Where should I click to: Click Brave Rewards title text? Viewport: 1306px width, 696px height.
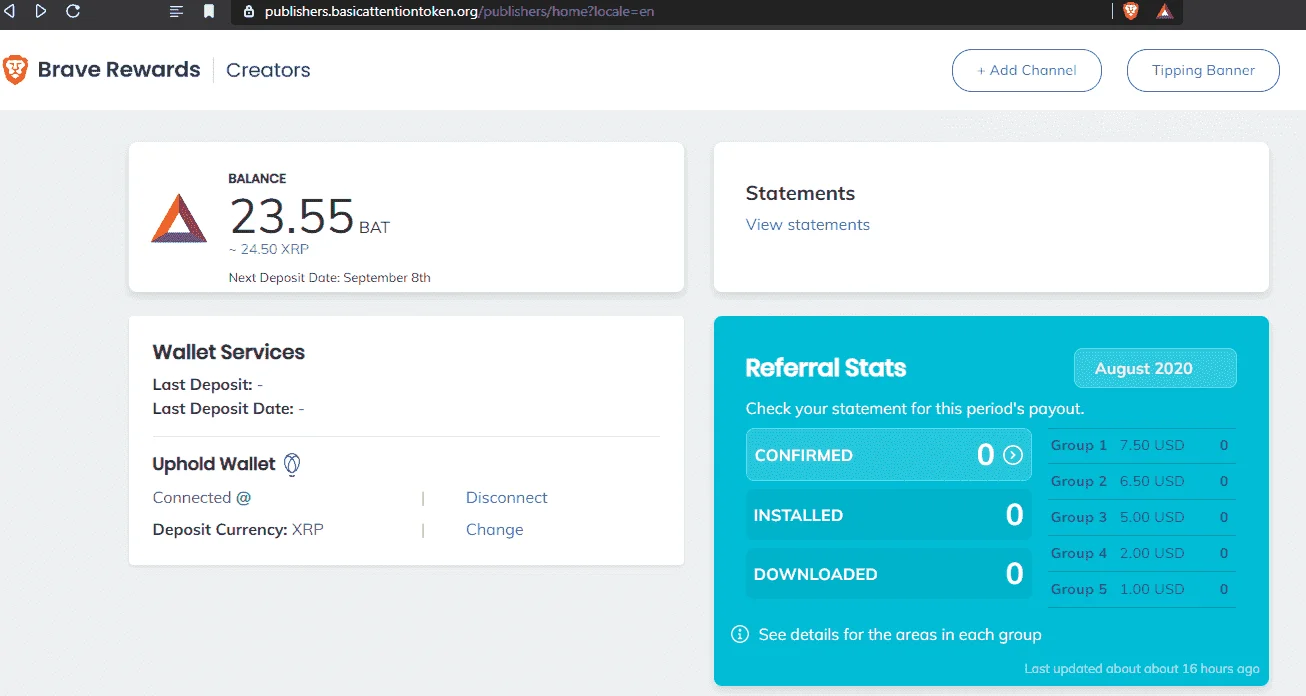(x=119, y=70)
